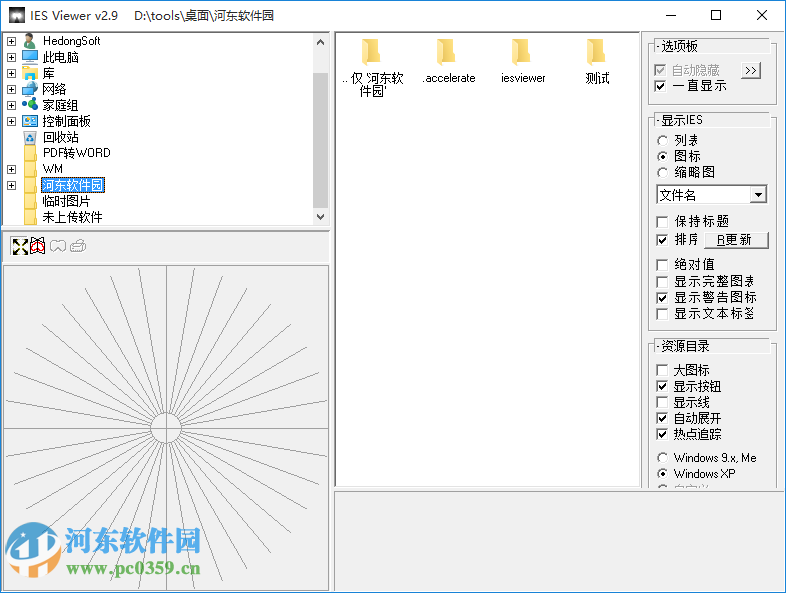Enable the 显示线 checkbox

pyautogui.click(x=662, y=402)
